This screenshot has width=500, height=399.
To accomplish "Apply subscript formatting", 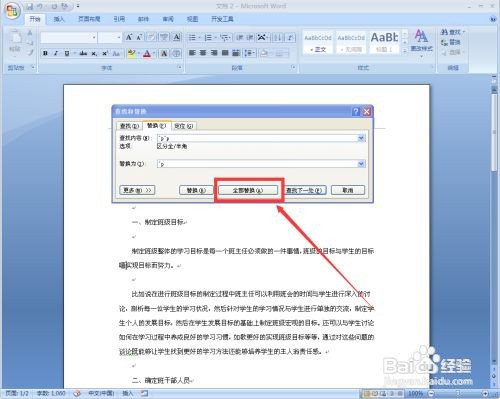I will click(x=94, y=53).
